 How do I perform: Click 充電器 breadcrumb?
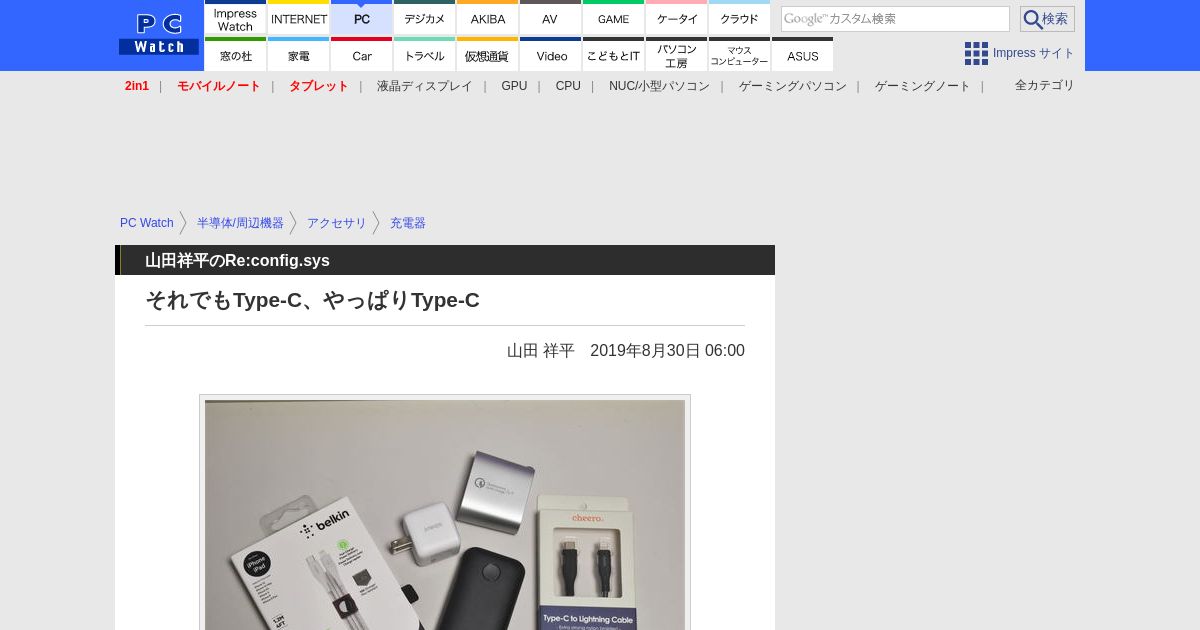(x=408, y=223)
